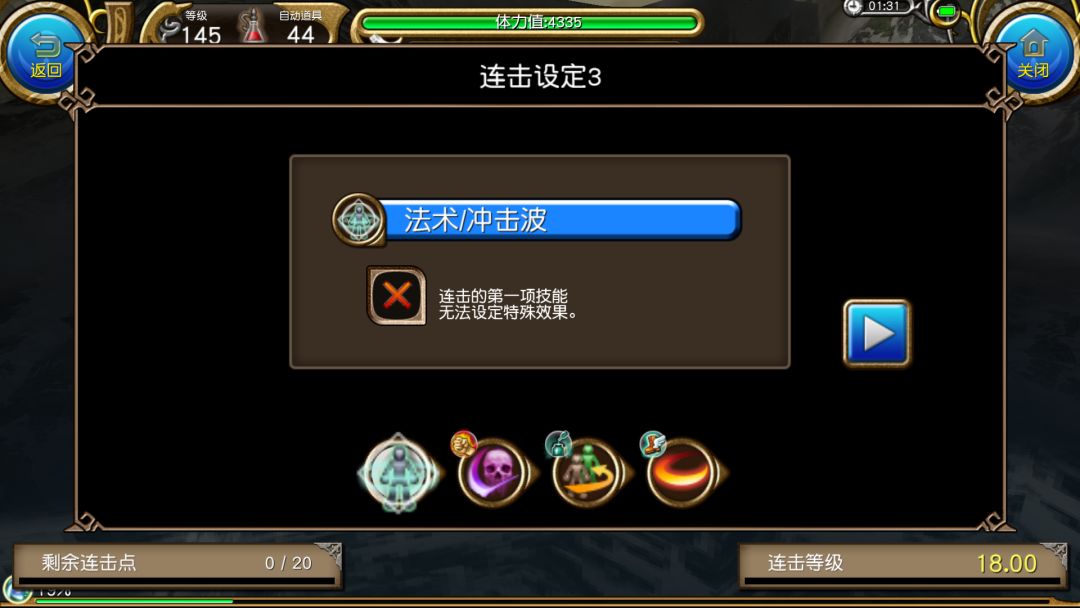The image size is (1080, 608).
Task: Tap the 关闭 home button
Action: click(1032, 54)
